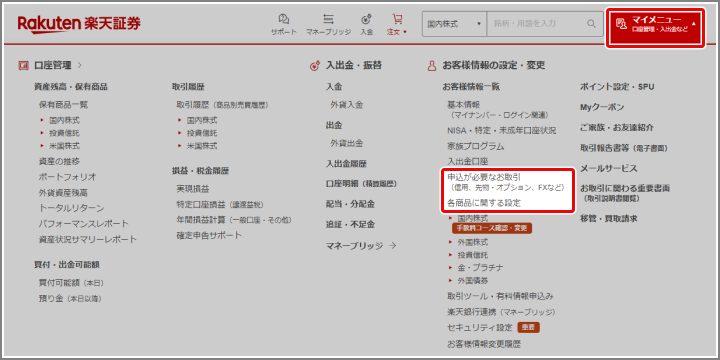The height and width of the screenshot is (360, 720).
Task: Open 家族プログラム
Action: [x=476, y=146]
